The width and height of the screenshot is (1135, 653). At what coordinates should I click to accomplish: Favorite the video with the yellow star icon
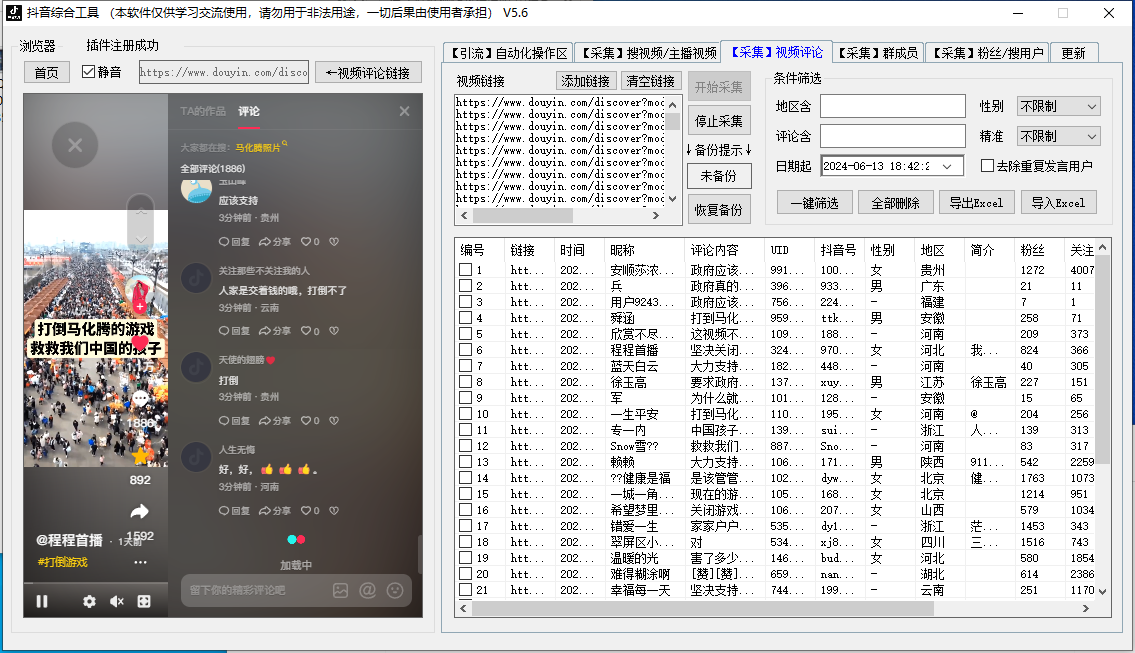140,455
